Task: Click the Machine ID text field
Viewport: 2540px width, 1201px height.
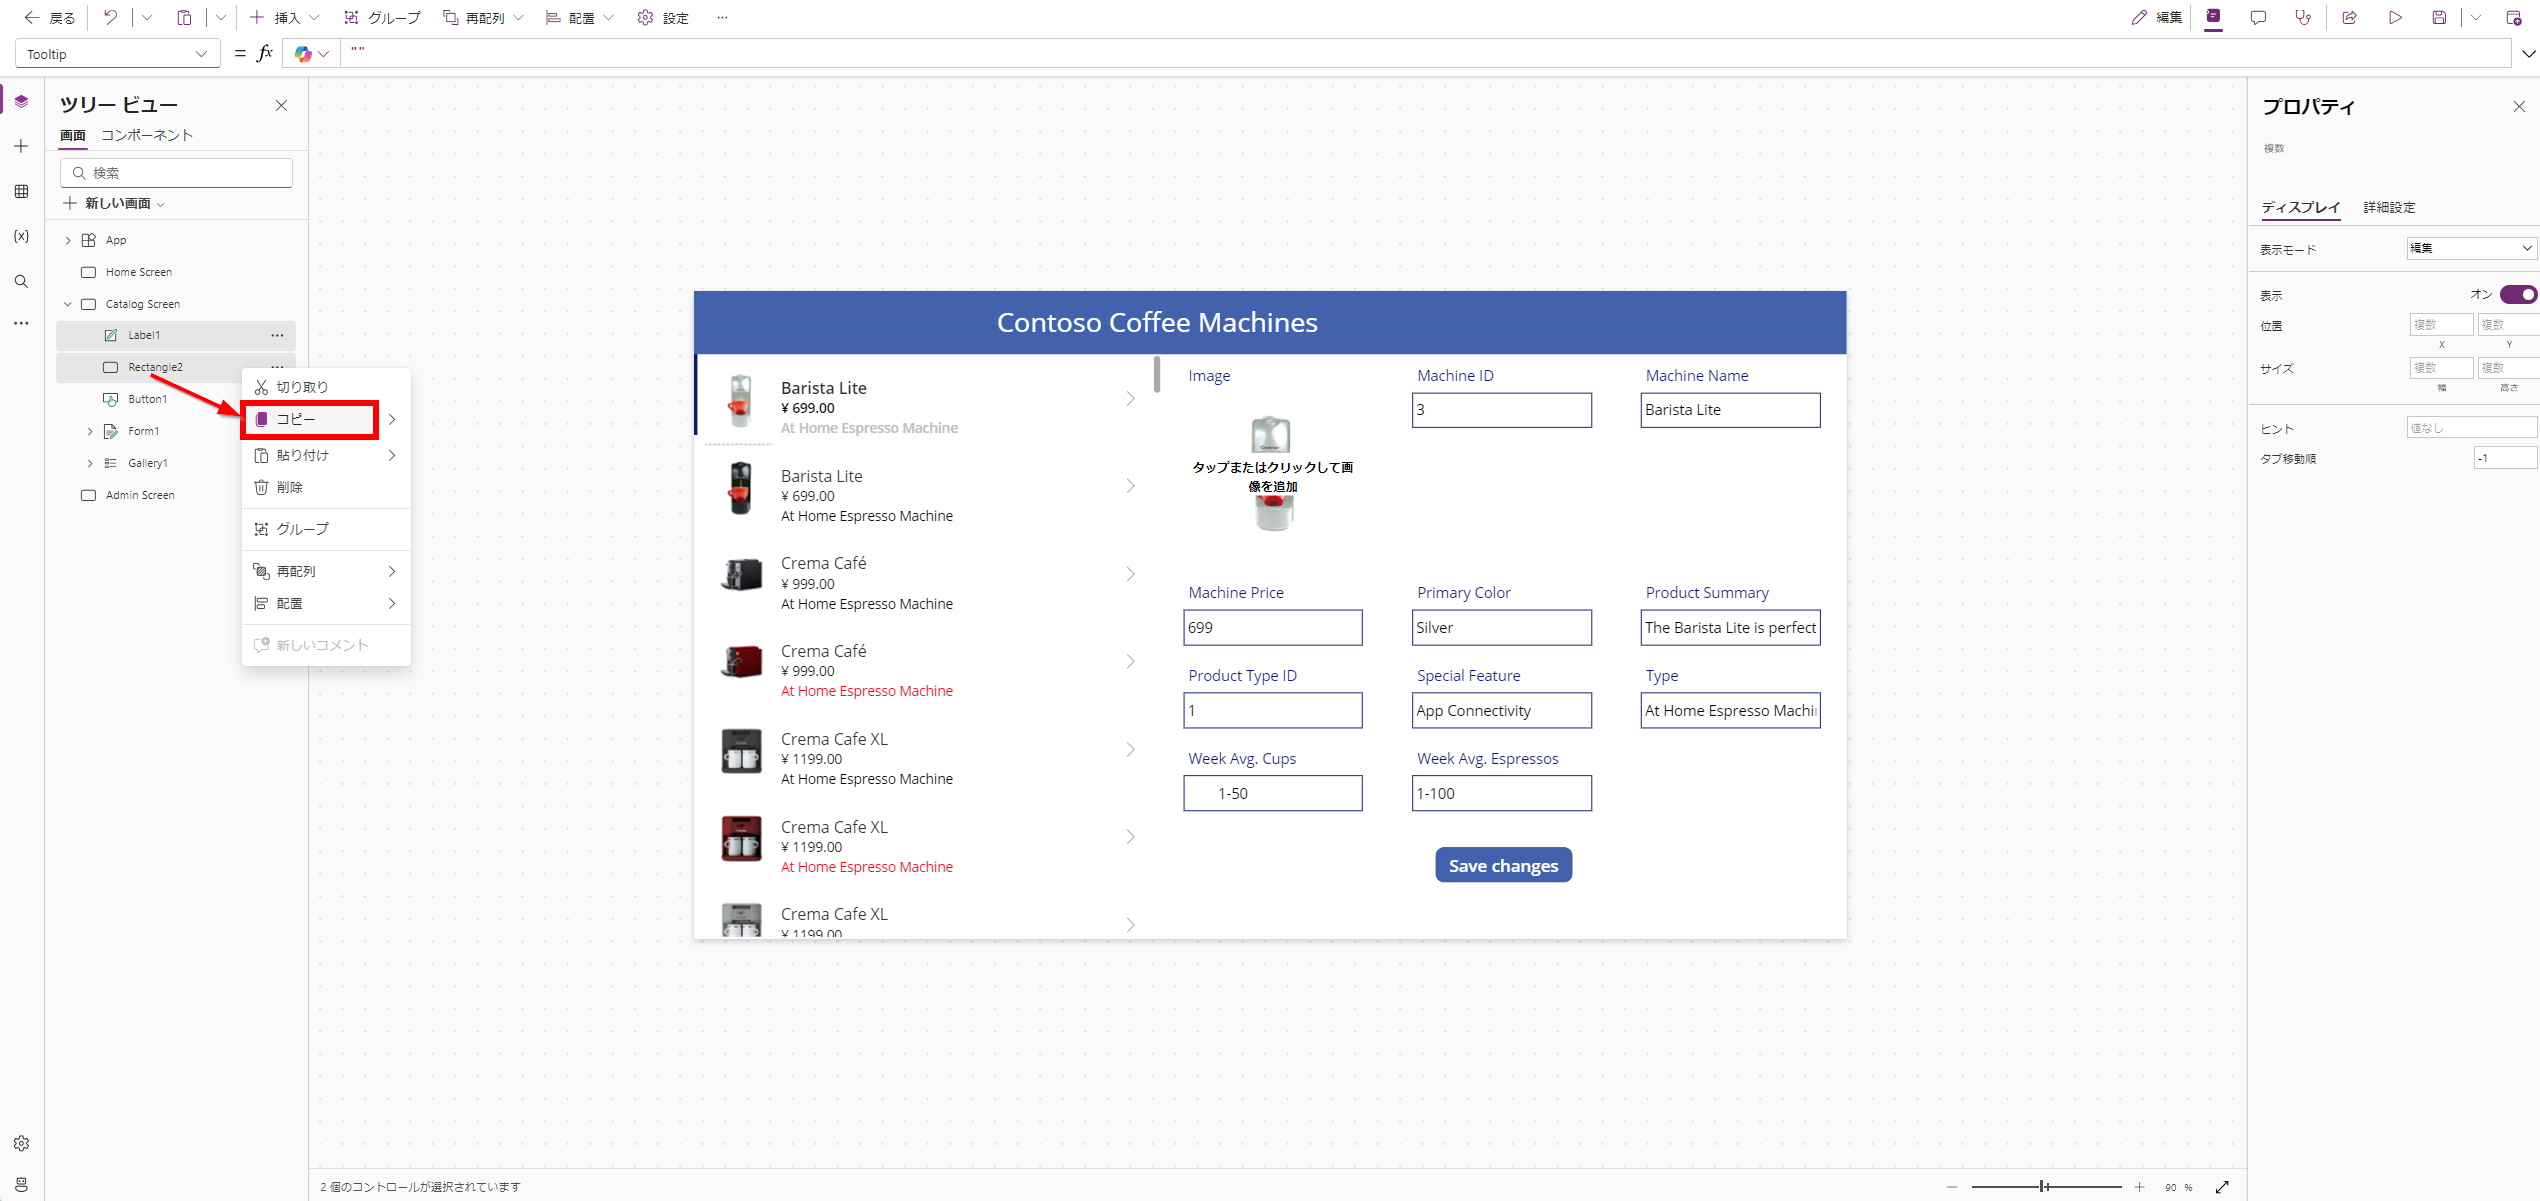Action: click(1501, 410)
